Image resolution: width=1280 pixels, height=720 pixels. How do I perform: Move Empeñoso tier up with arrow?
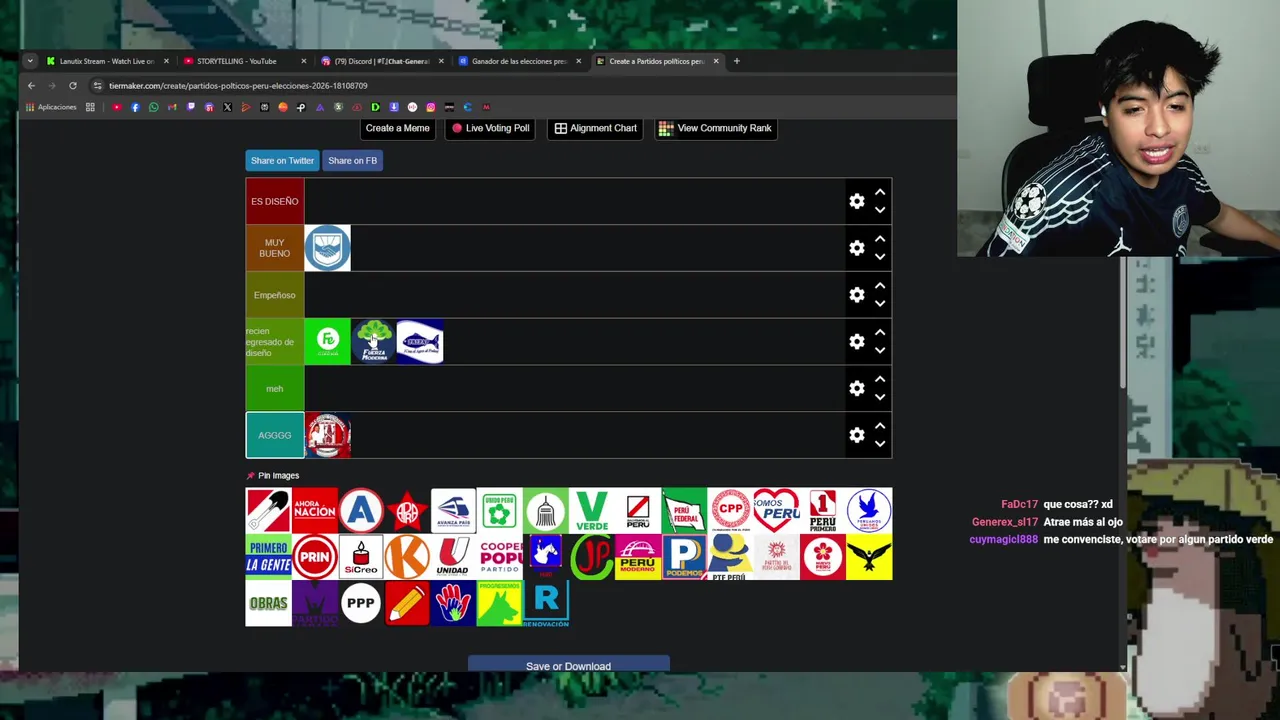(880, 286)
